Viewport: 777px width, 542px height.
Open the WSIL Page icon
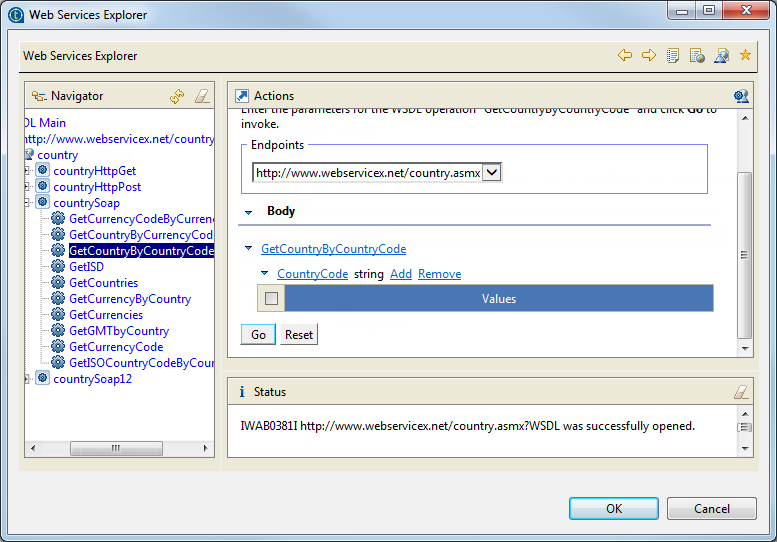point(697,56)
